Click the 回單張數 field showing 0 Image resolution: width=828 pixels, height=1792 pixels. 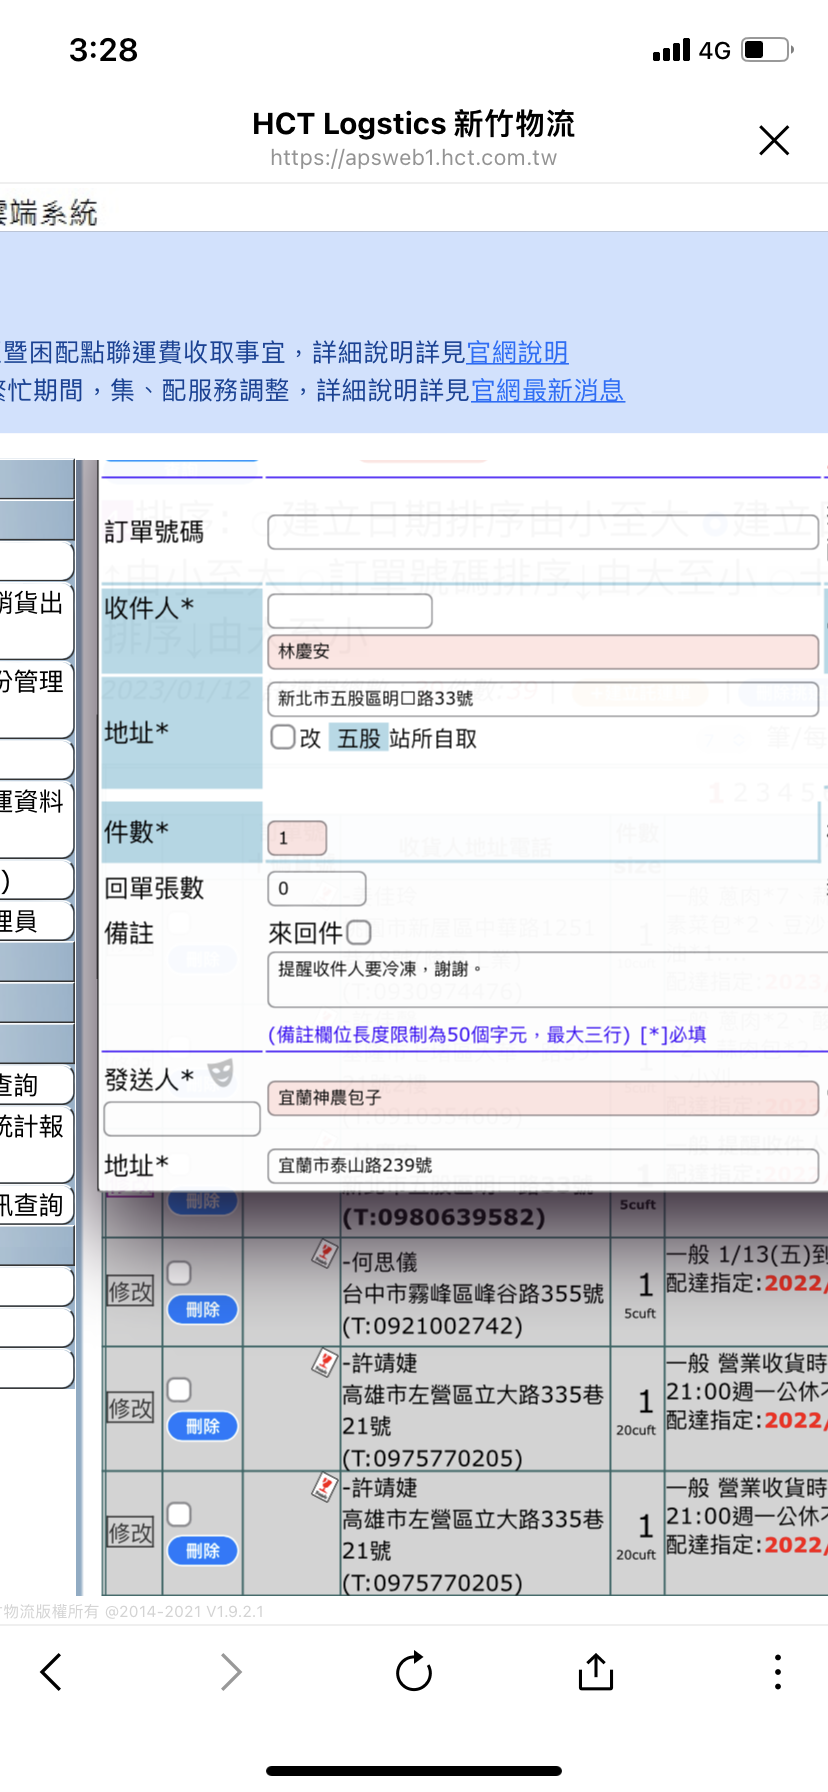(x=317, y=888)
